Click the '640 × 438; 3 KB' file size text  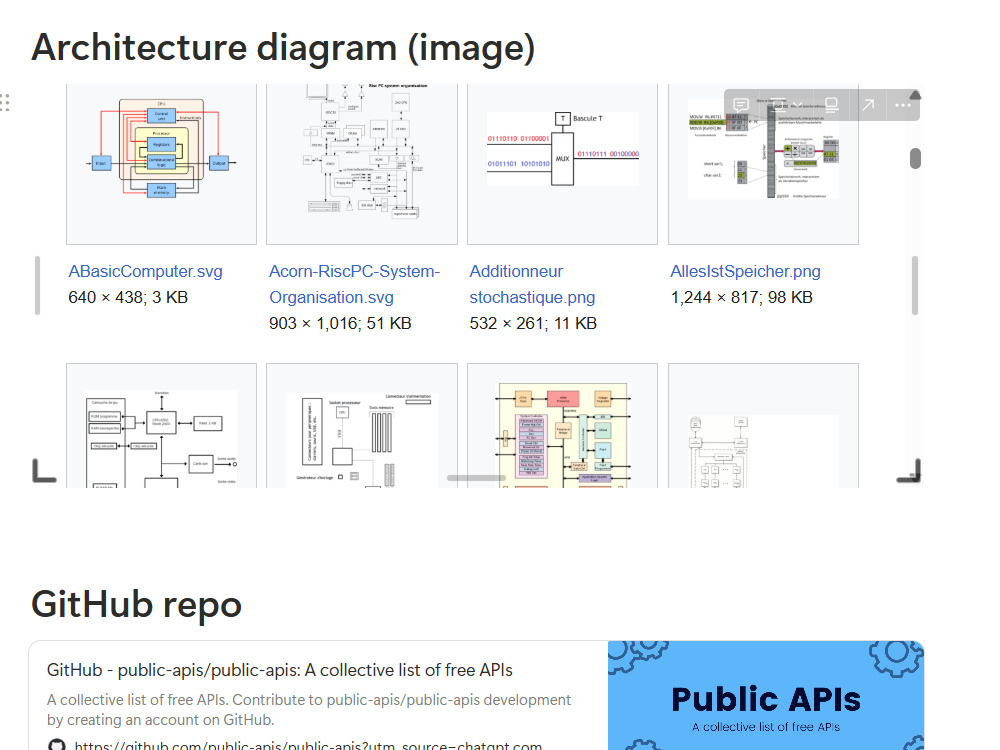pos(128,298)
